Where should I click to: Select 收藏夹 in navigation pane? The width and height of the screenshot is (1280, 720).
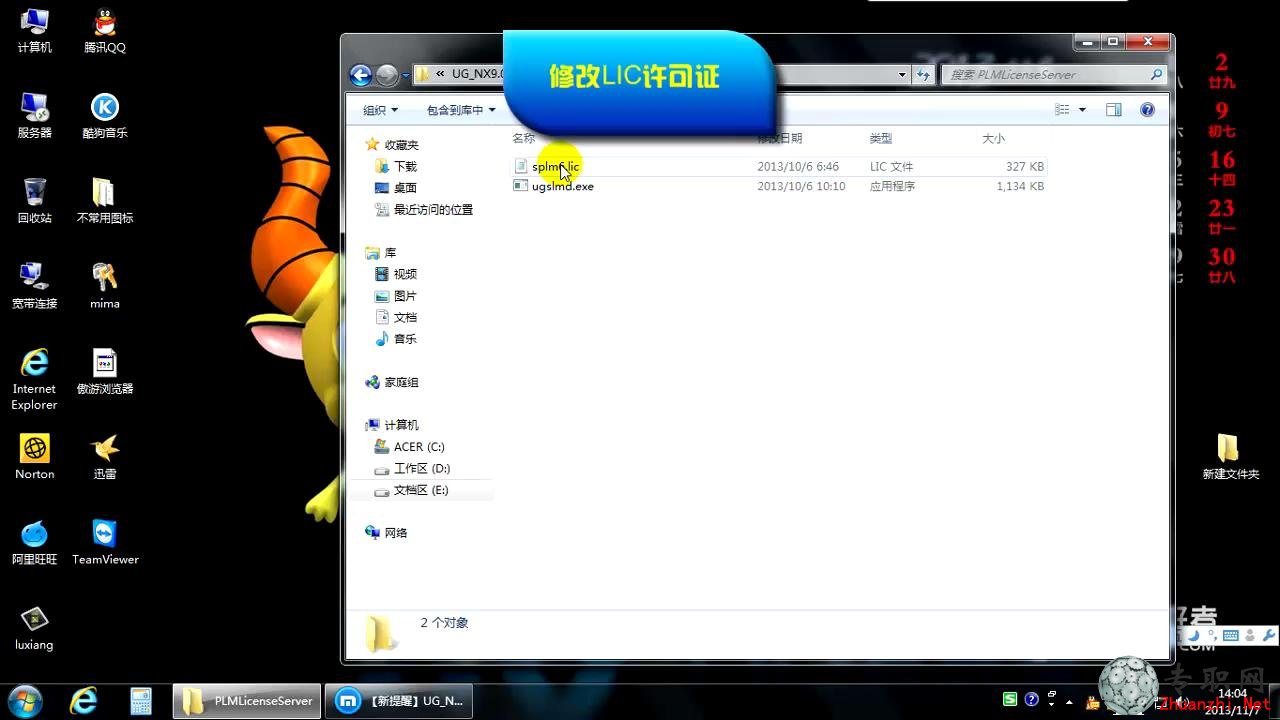pos(401,145)
